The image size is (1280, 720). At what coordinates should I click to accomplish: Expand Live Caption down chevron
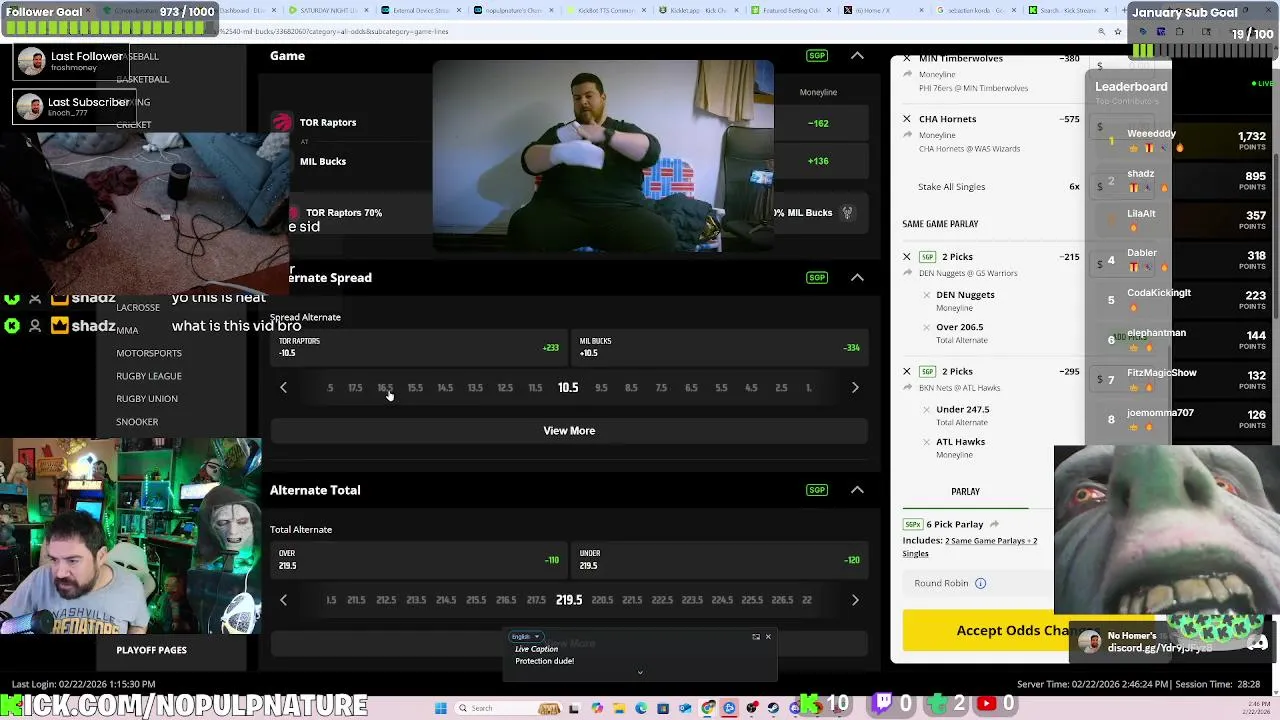640,672
